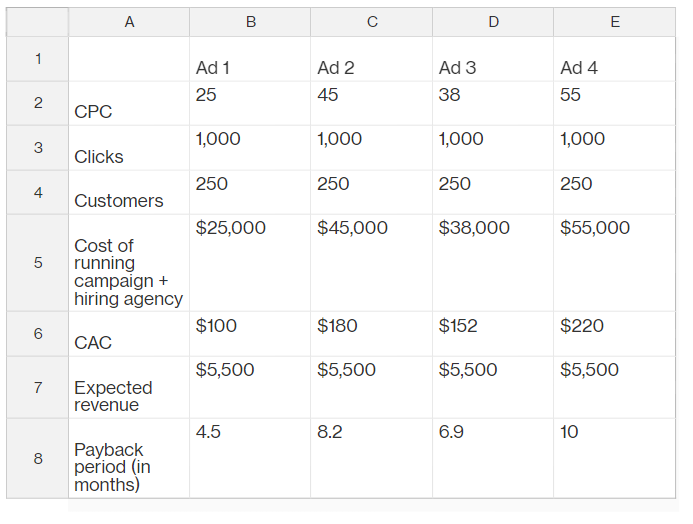
Task: Click the Ad 2 CPC value 45
Action: click(372, 103)
